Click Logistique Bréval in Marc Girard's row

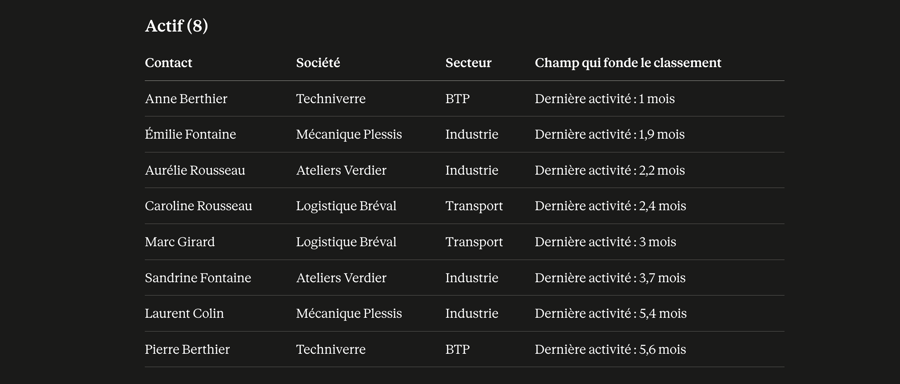click(346, 242)
